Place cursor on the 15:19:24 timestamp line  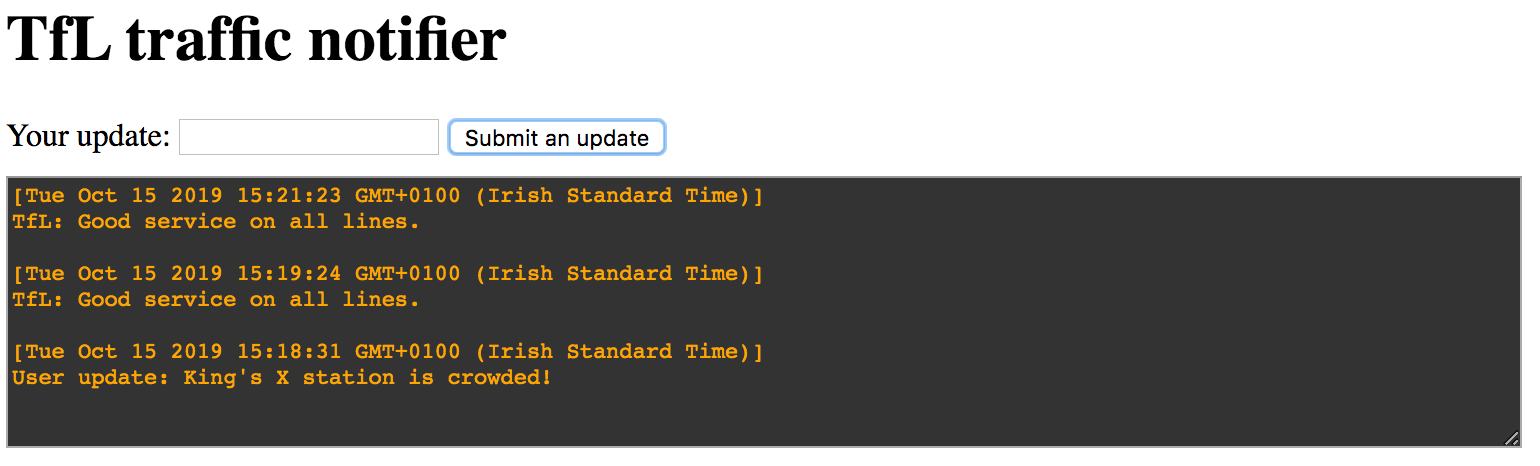(388, 274)
